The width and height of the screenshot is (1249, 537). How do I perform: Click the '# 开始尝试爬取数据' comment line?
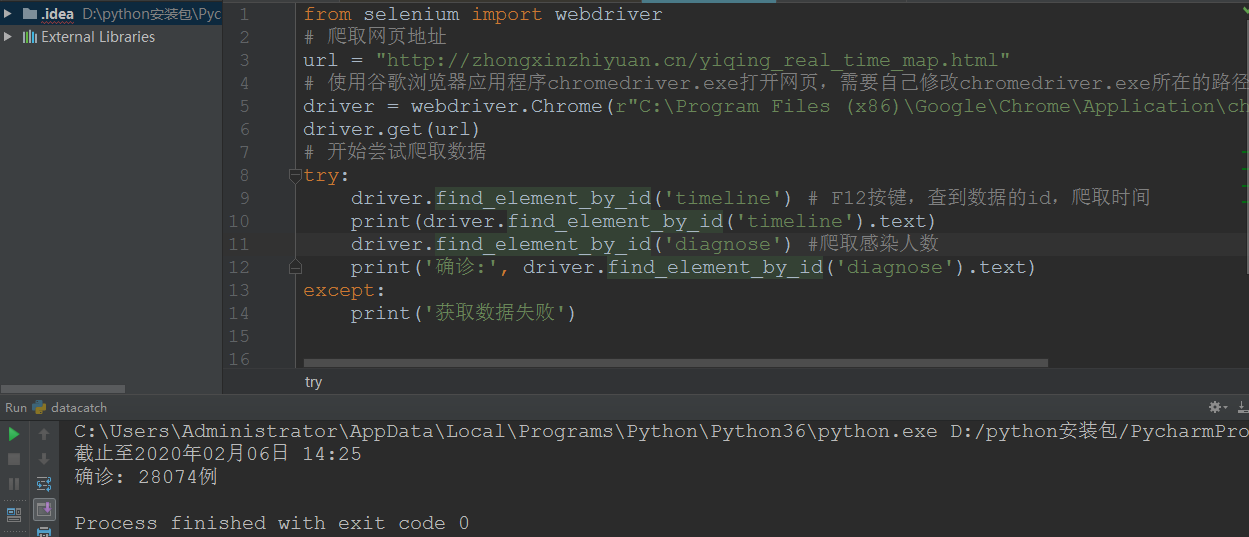pos(395,152)
